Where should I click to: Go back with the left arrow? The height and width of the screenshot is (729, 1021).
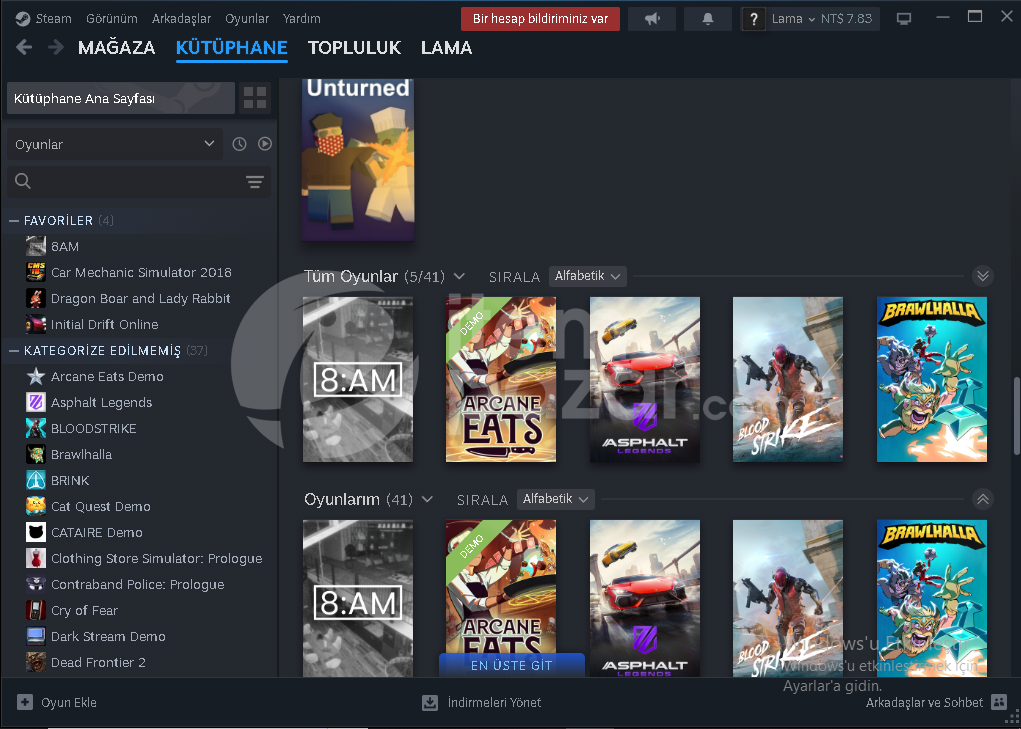point(24,47)
